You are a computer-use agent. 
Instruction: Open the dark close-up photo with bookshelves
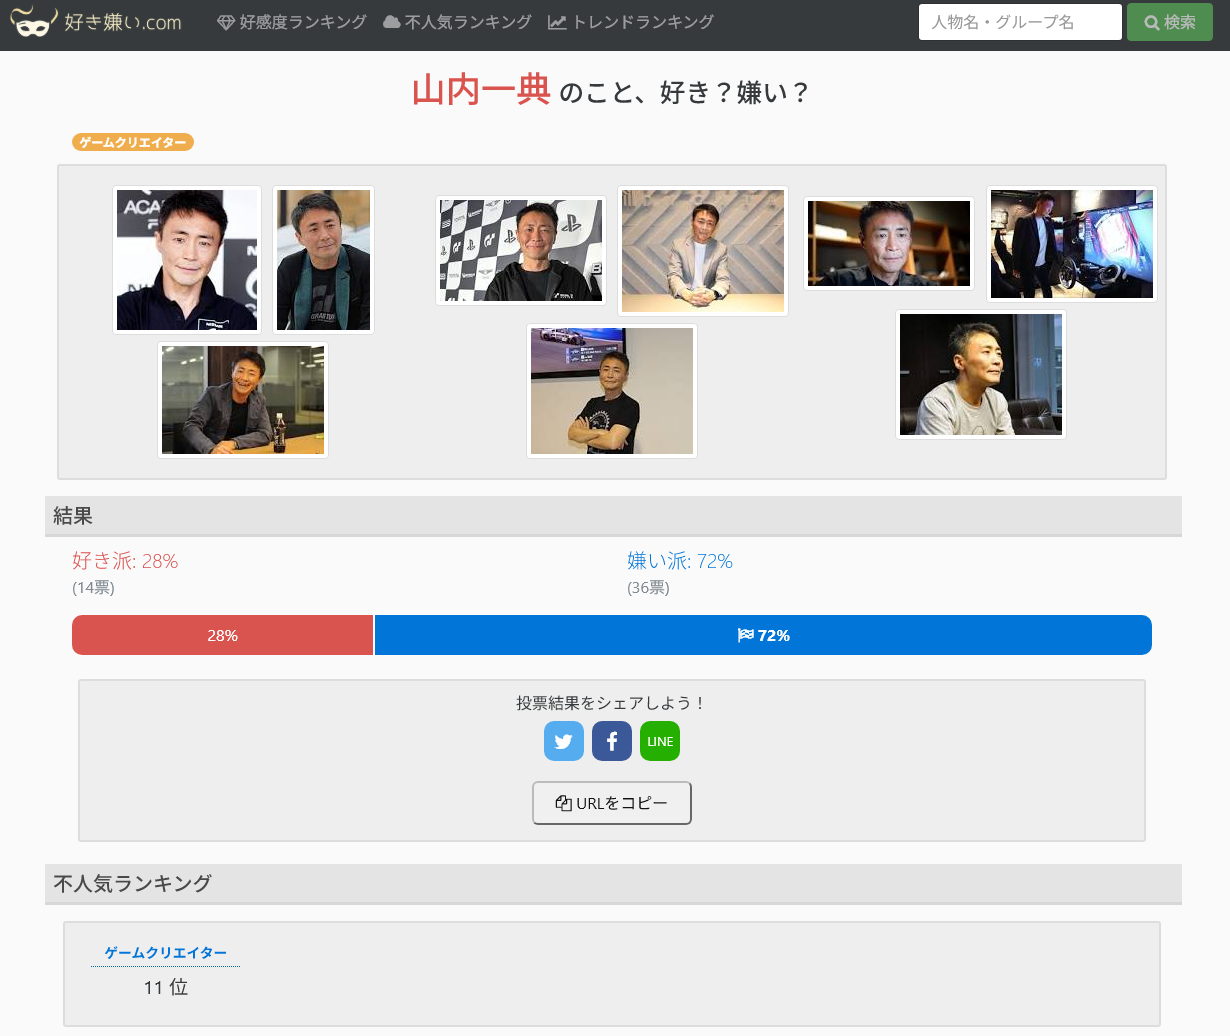889,243
